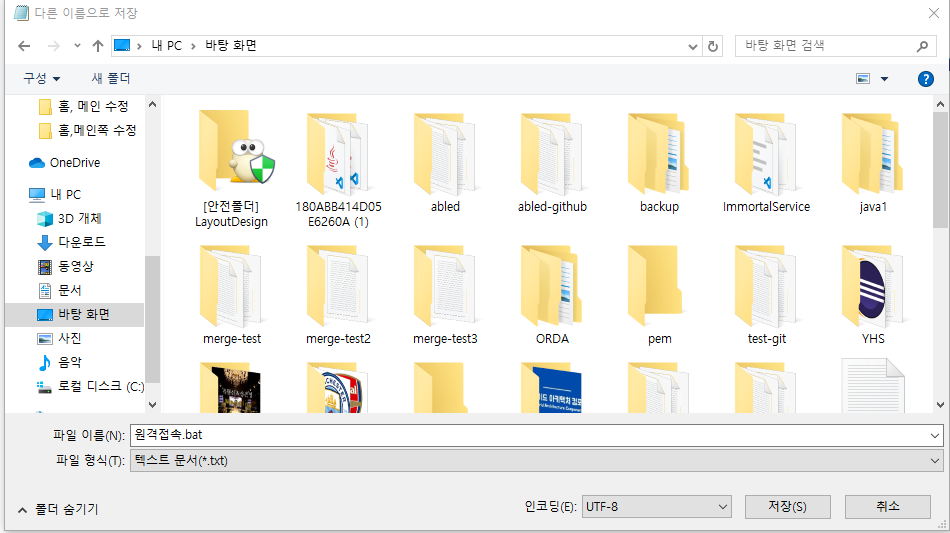This screenshot has width=950, height=533.
Task: Open 동영상 in sidebar
Action: click(66, 266)
